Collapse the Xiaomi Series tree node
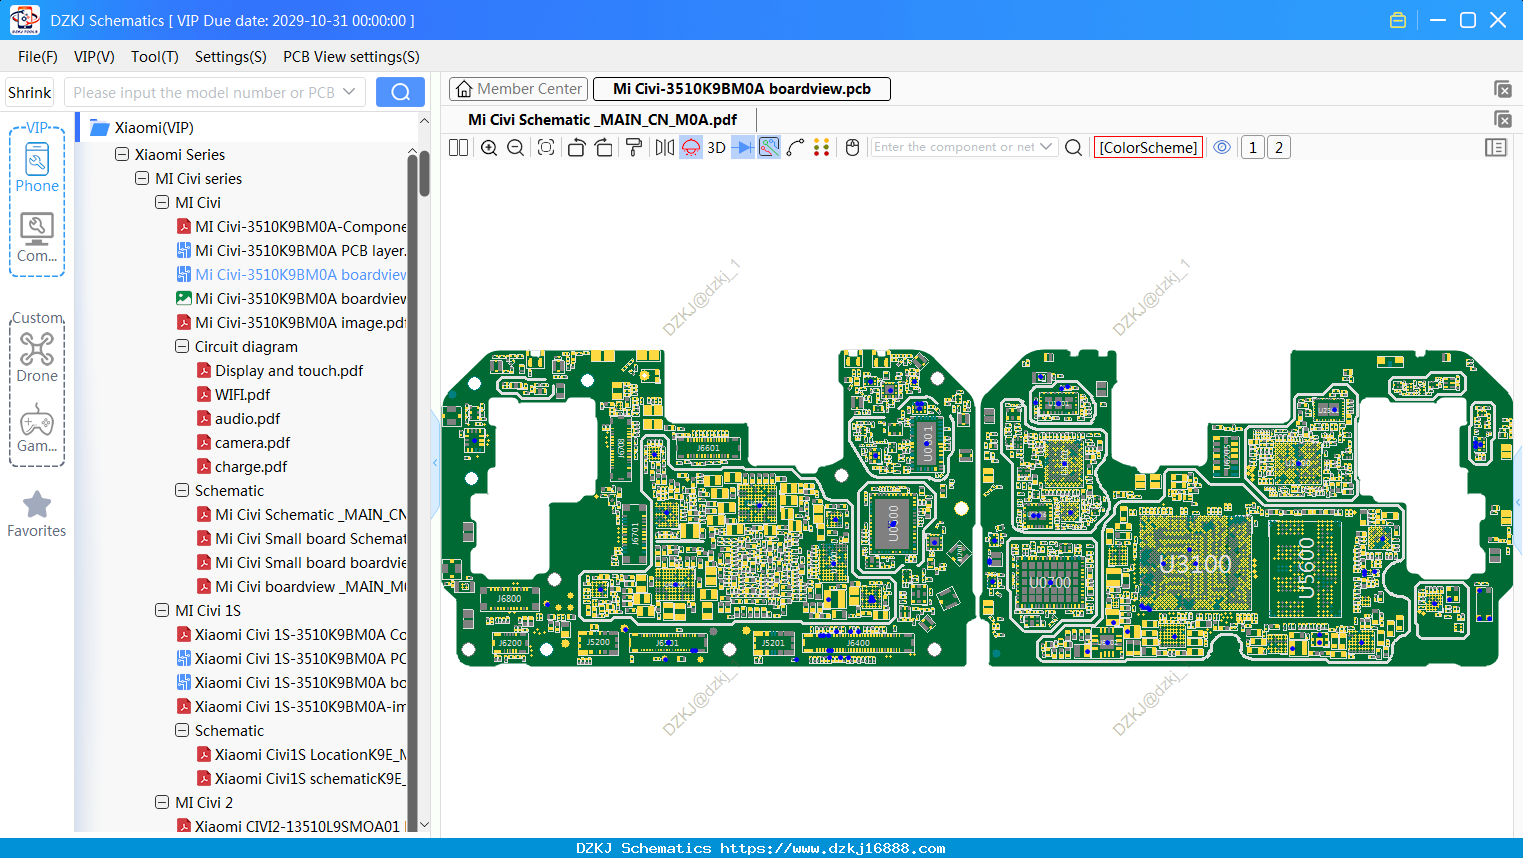 [122, 154]
